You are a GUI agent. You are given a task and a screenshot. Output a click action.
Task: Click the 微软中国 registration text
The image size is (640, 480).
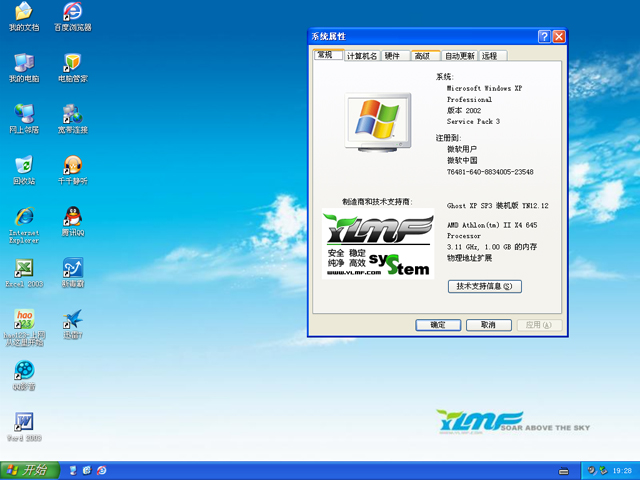[x=462, y=160]
